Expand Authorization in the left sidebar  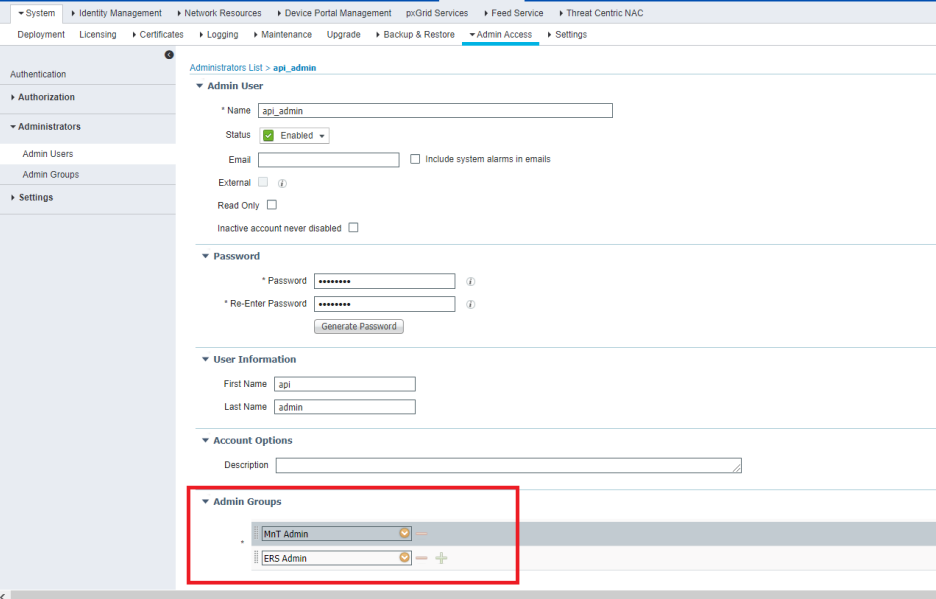(x=47, y=97)
